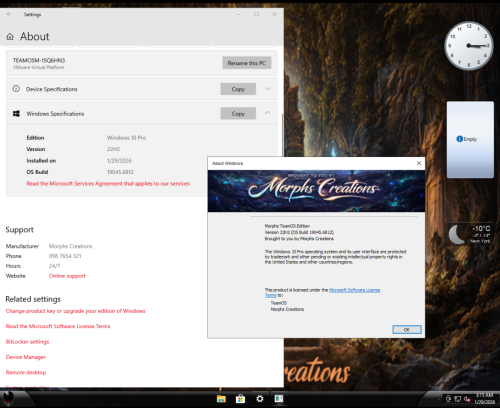Click the moon weather gadget icon

[457, 234]
